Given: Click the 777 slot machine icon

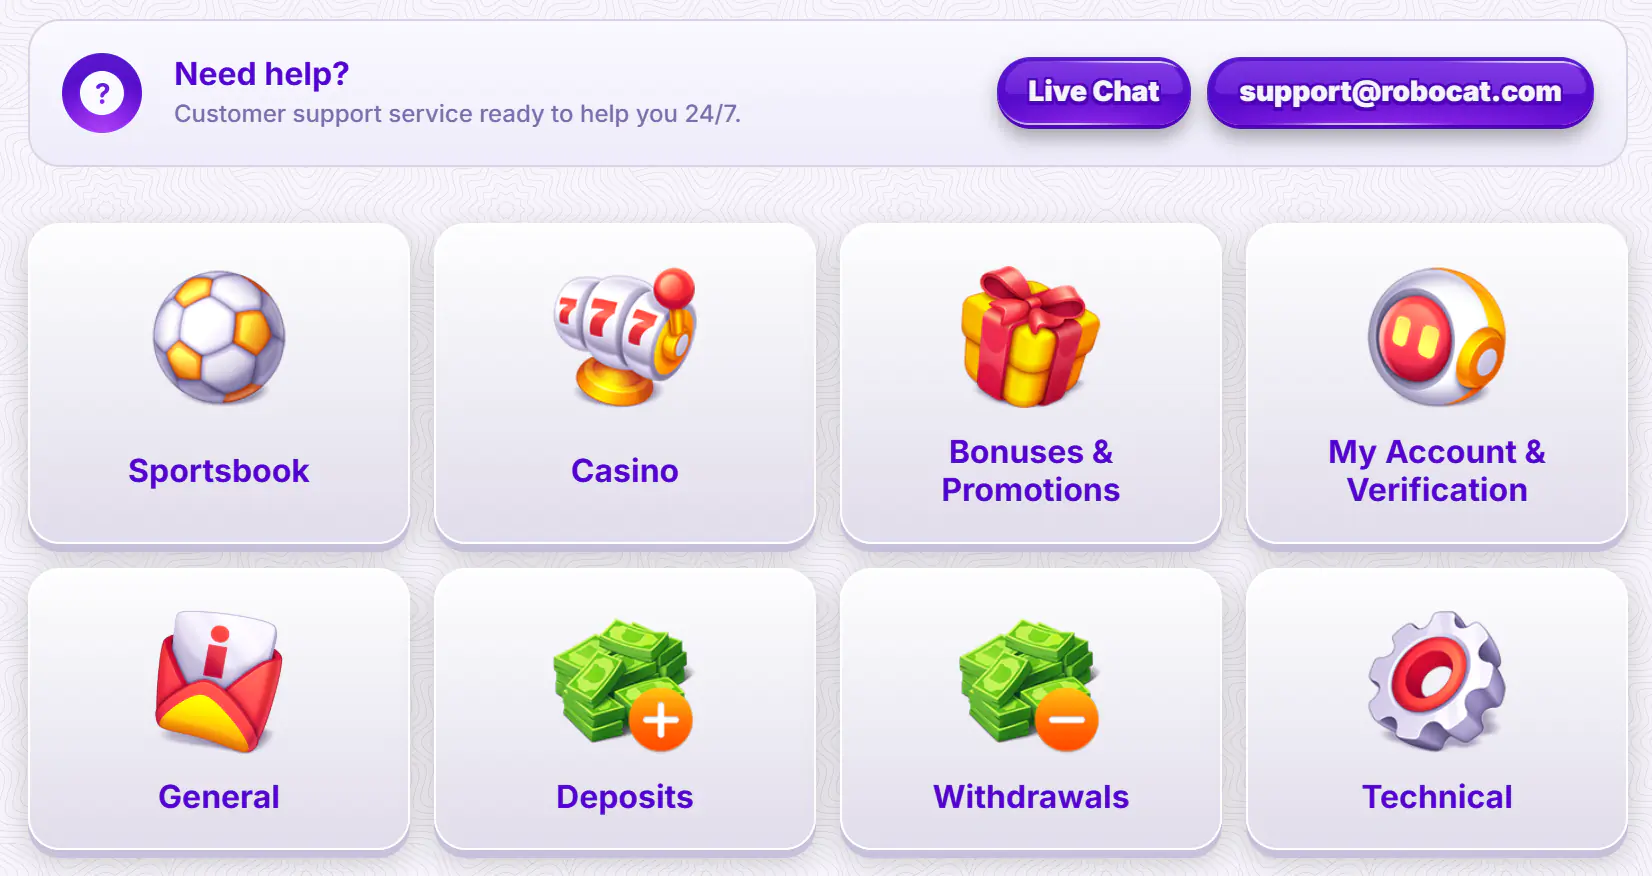Looking at the screenshot, I should [x=625, y=337].
